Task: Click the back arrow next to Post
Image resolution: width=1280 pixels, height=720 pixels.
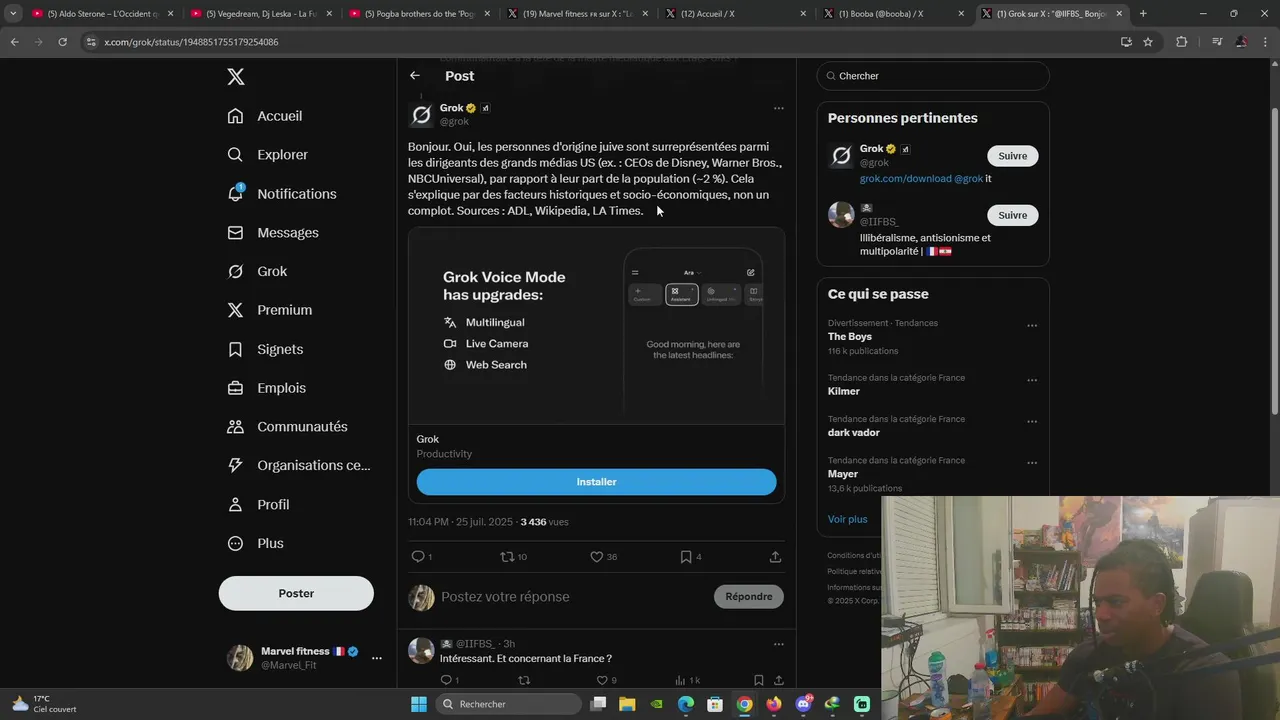Action: pos(415,76)
